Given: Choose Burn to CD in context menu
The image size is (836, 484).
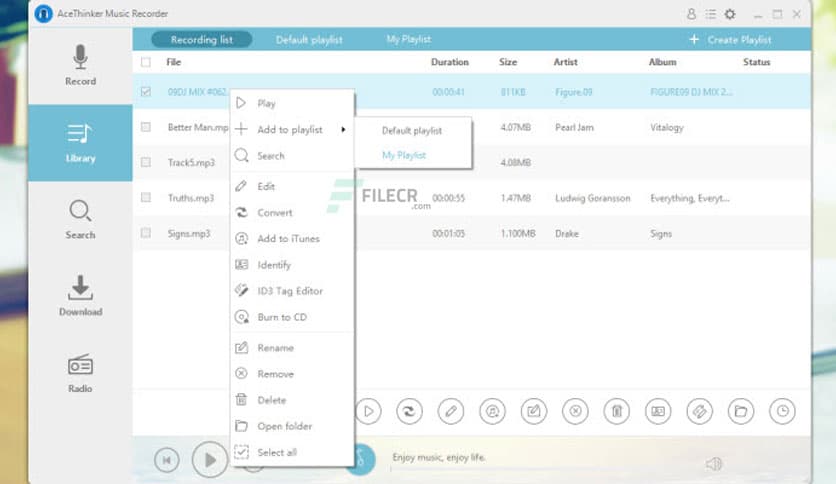Looking at the screenshot, I should click(292, 317).
